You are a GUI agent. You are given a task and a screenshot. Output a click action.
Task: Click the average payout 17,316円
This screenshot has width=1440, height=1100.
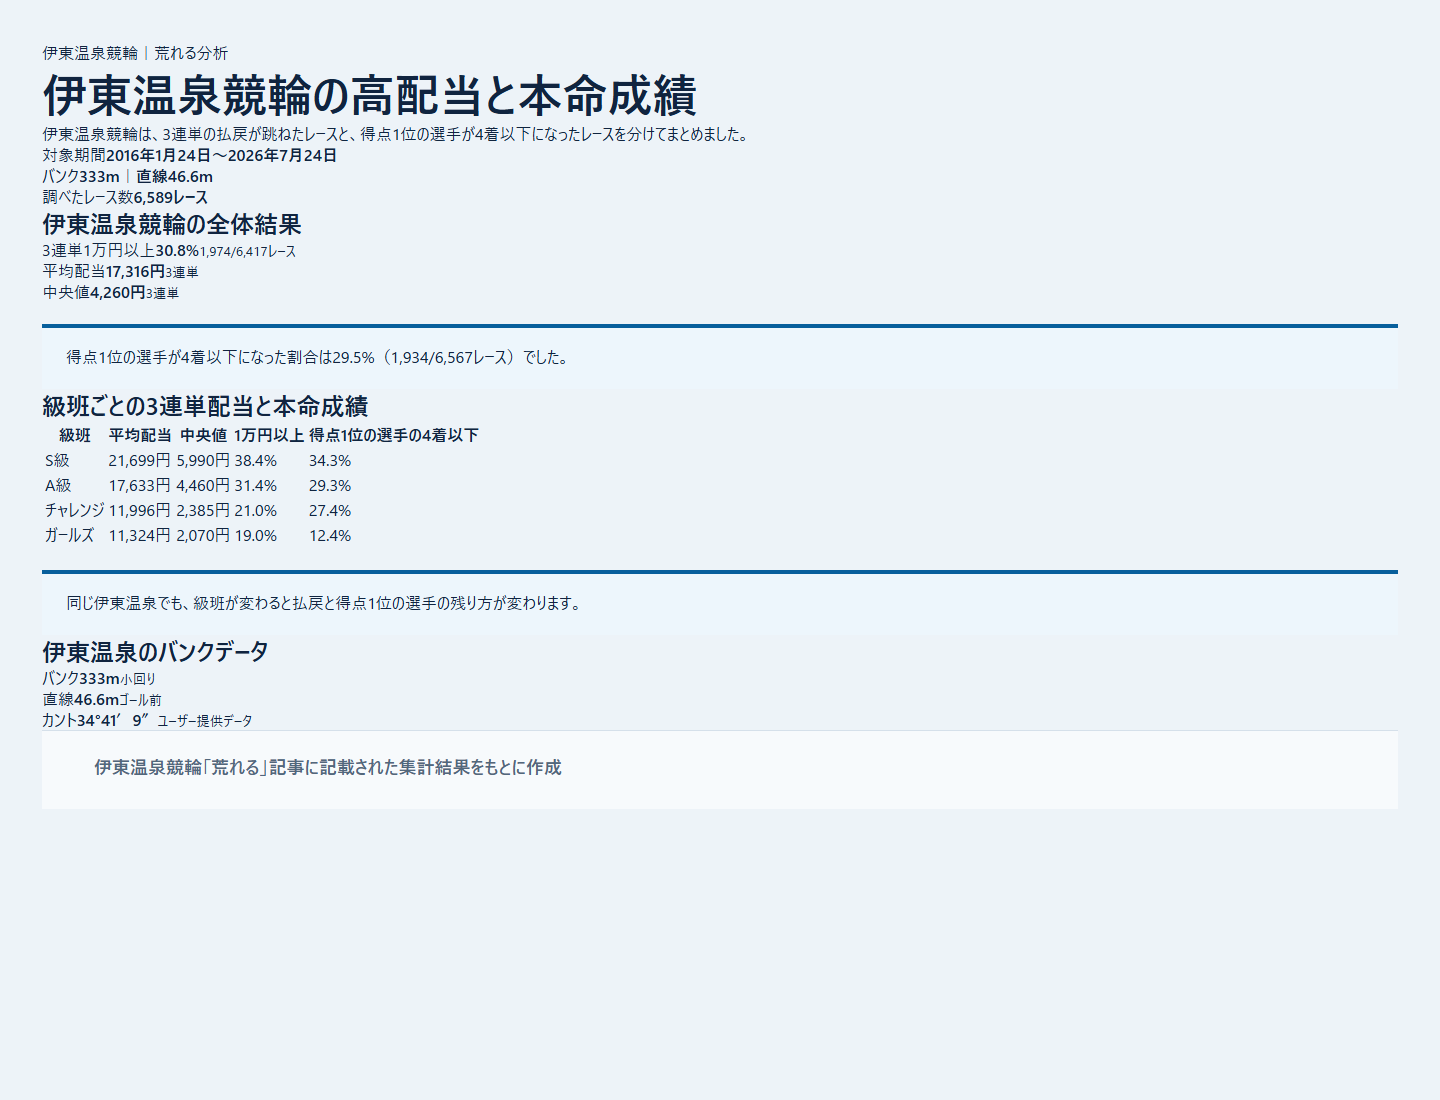pos(135,271)
